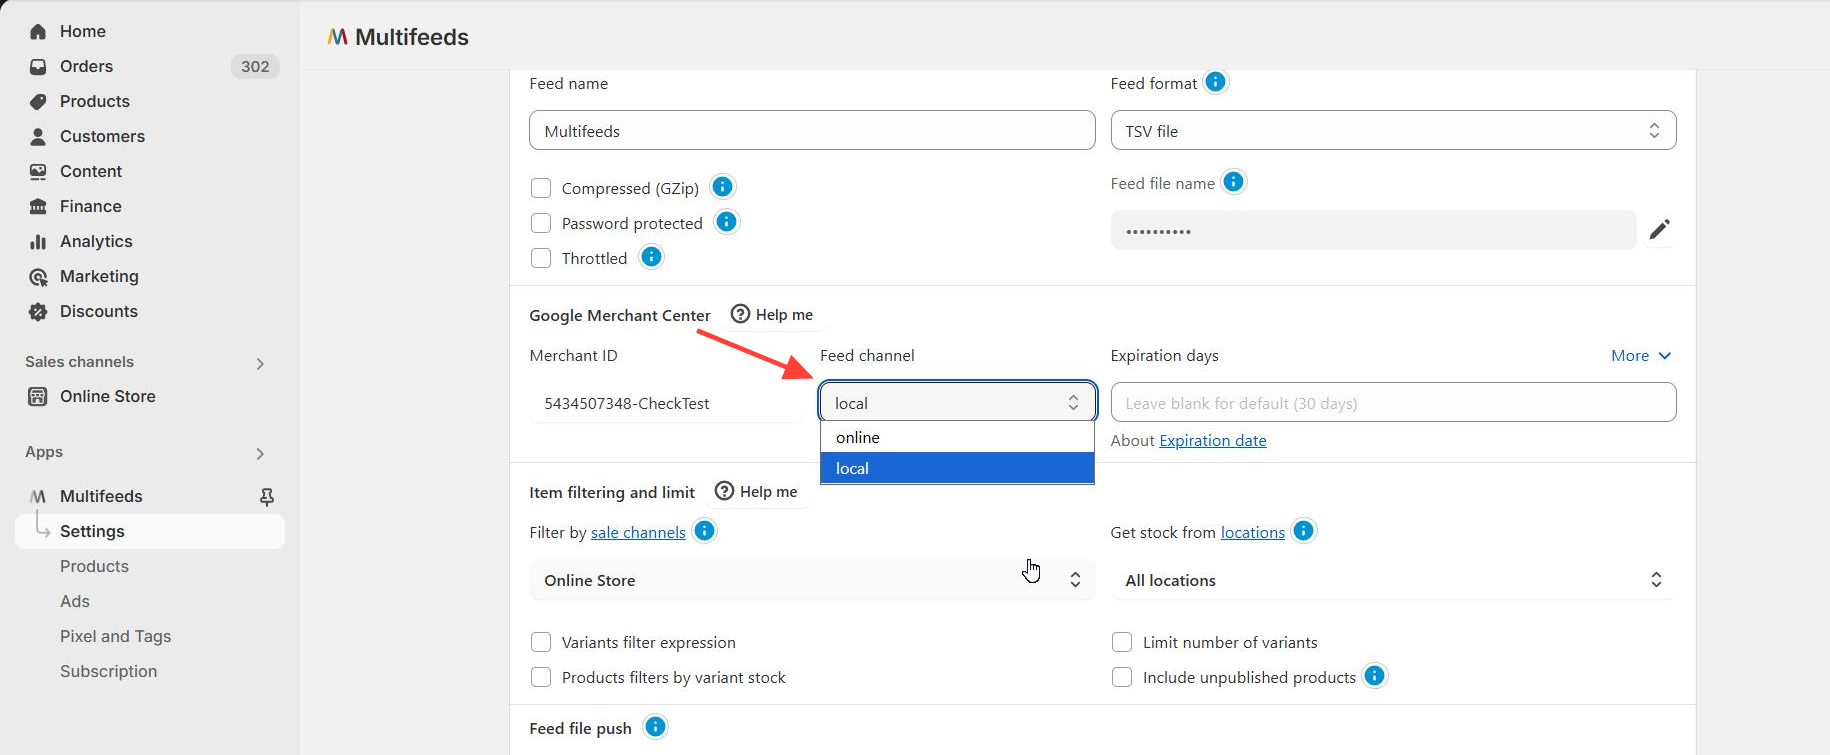Check Products filters by variant stock
The image size is (1830, 755).
point(541,677)
